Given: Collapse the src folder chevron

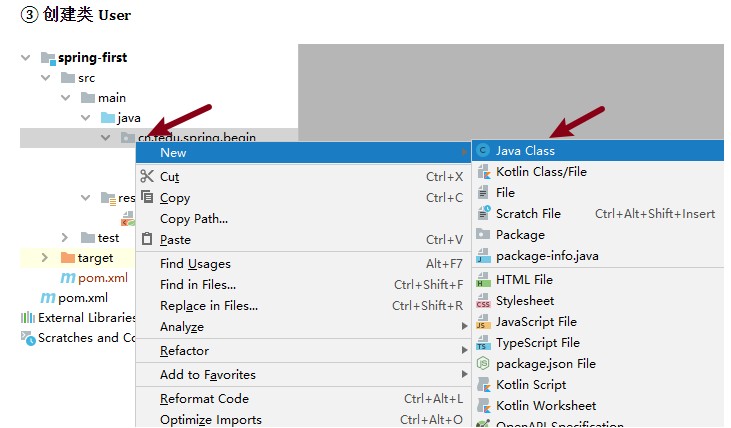Looking at the screenshot, I should 46,77.
